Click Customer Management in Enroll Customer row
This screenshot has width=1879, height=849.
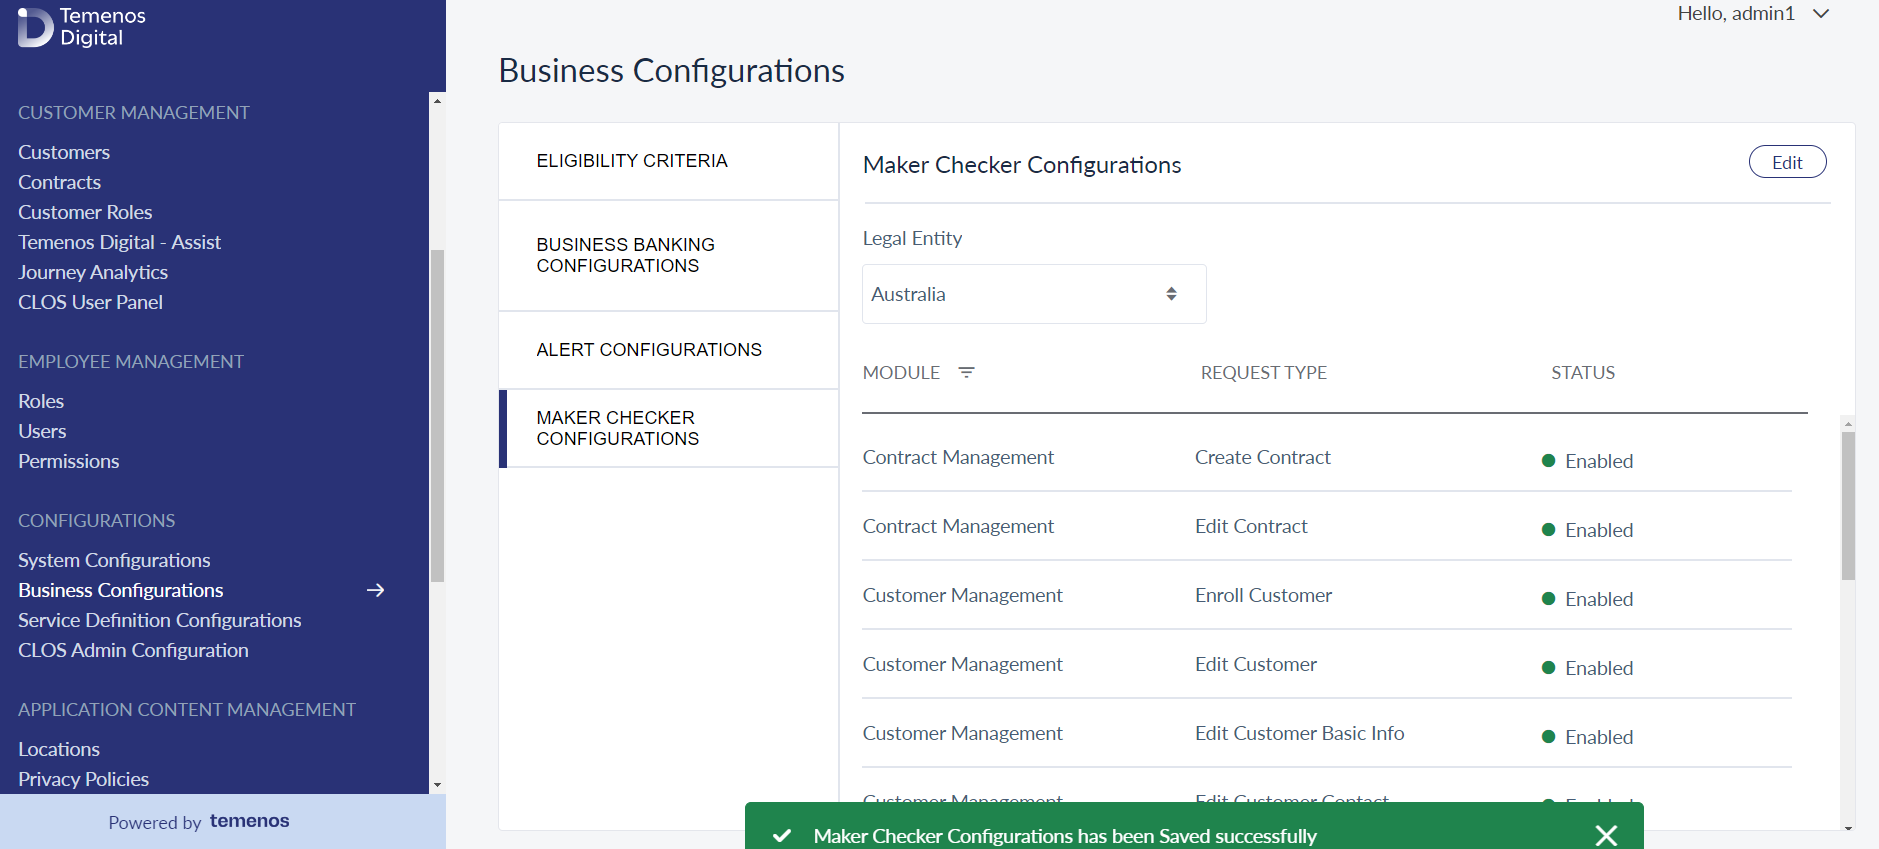pos(962,595)
